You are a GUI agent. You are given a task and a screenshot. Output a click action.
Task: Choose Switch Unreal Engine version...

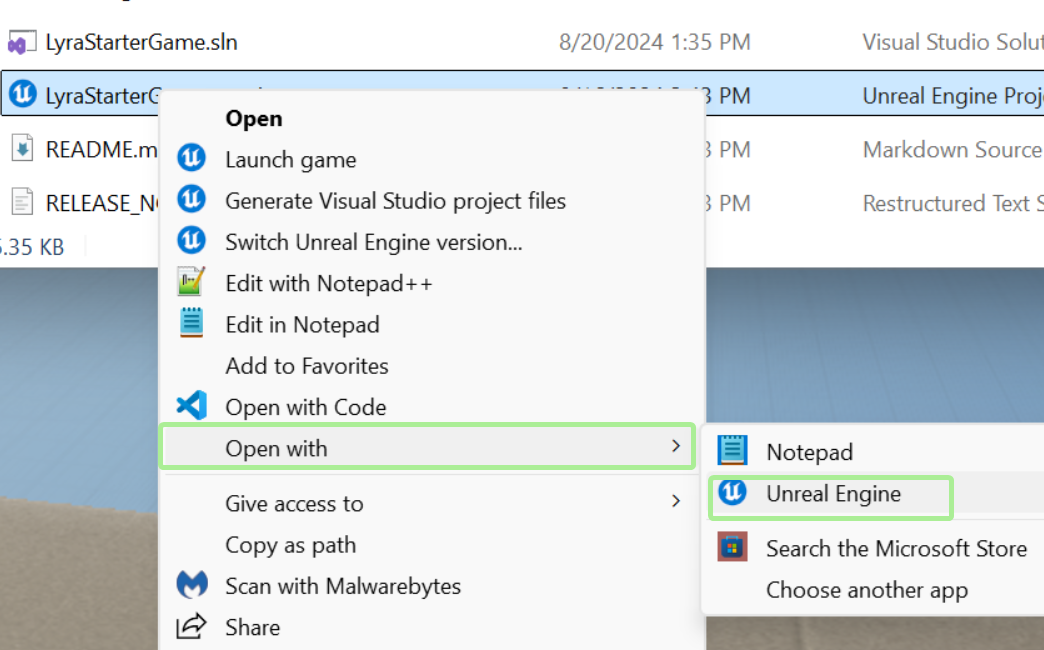pyautogui.click(x=374, y=242)
